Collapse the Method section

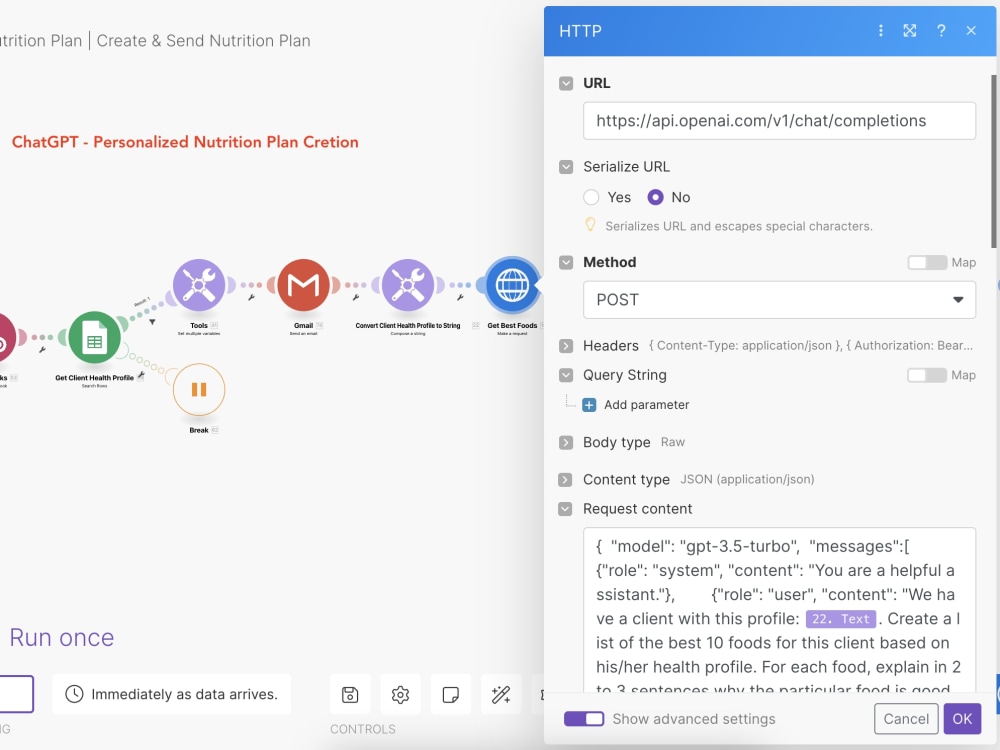tap(566, 263)
